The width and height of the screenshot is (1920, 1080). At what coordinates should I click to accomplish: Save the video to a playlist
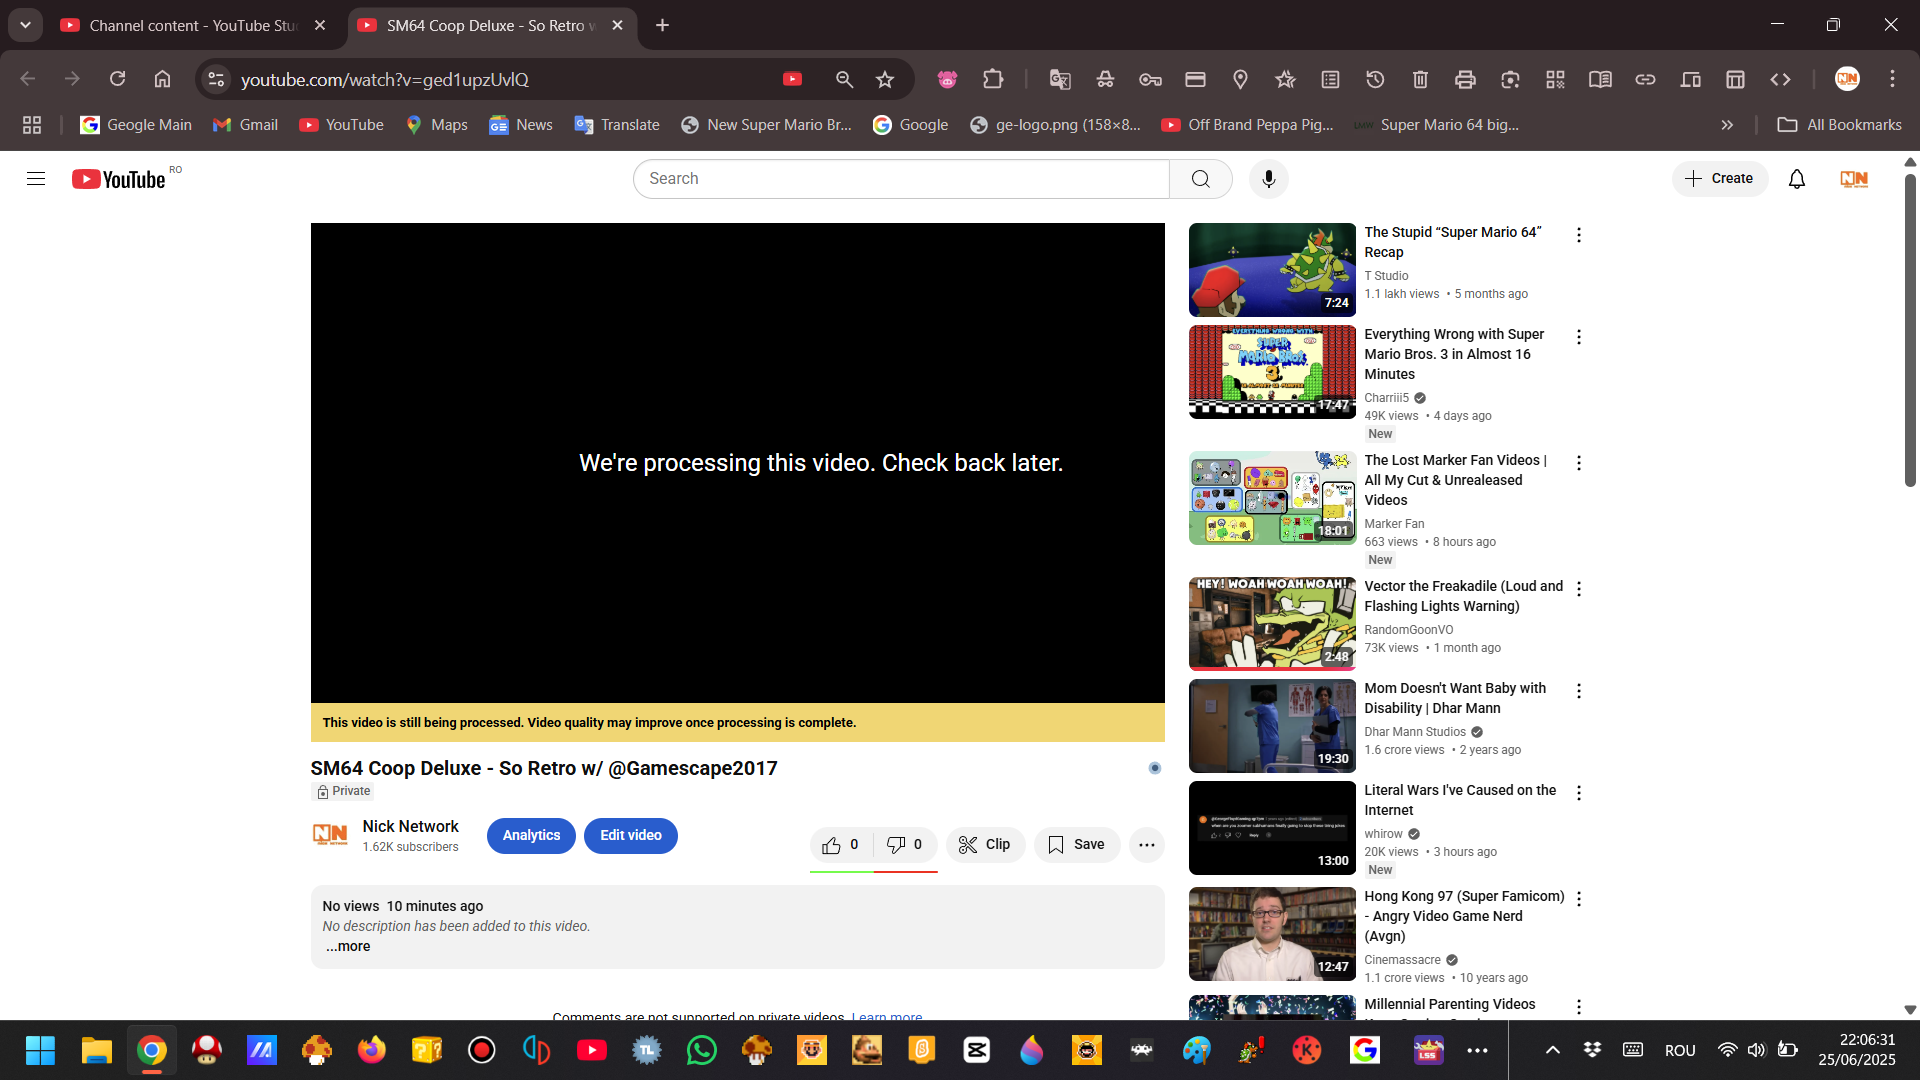1077,845
